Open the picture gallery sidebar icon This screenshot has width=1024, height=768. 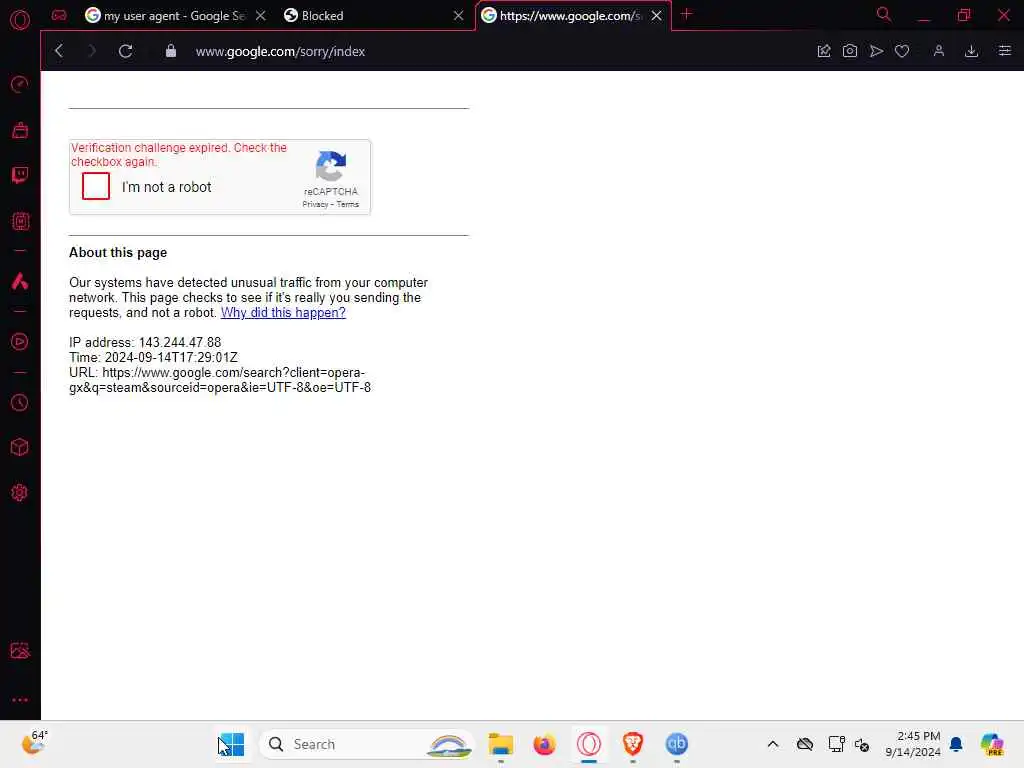(20, 650)
